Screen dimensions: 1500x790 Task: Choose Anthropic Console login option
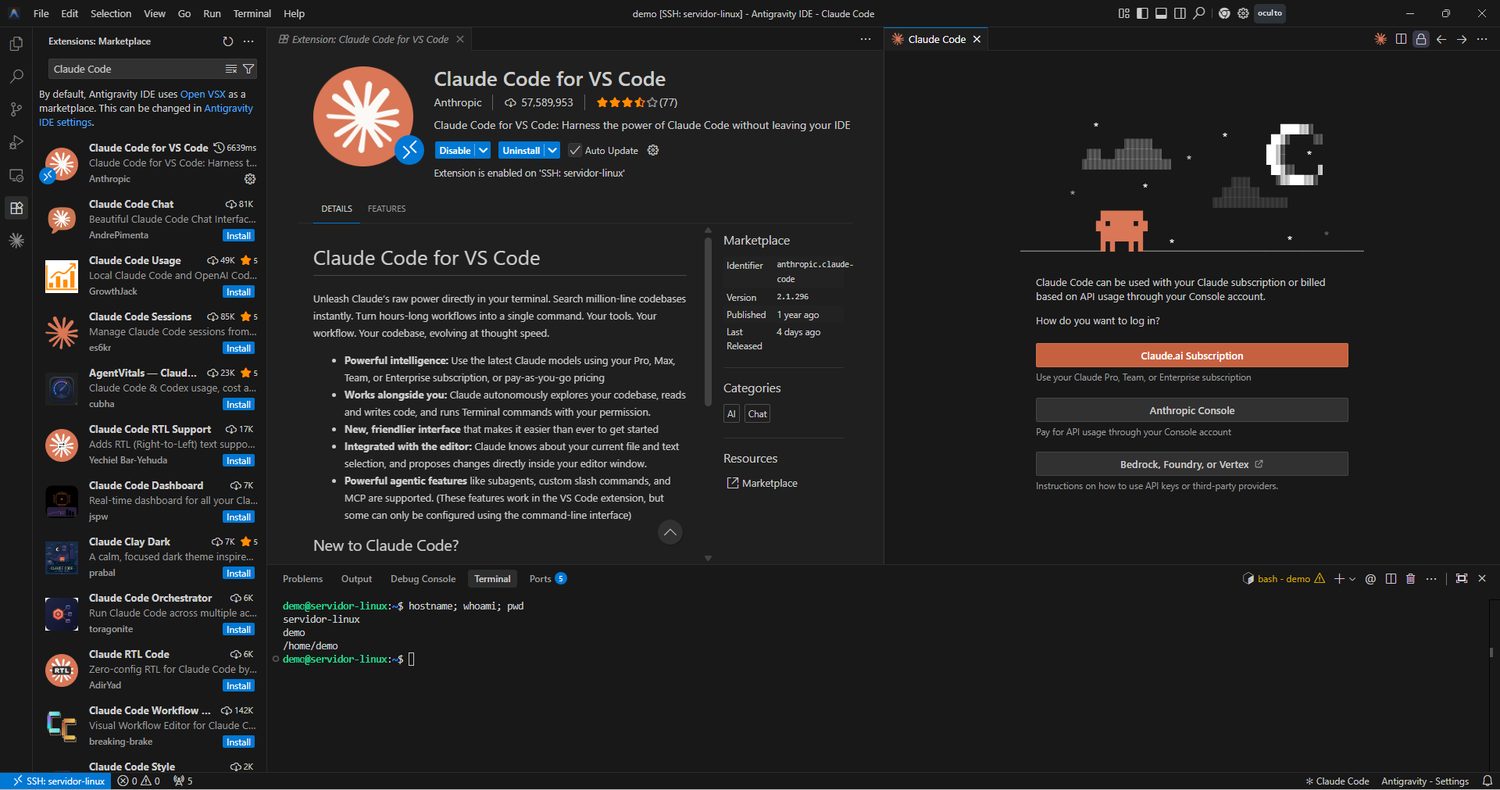coord(1192,410)
